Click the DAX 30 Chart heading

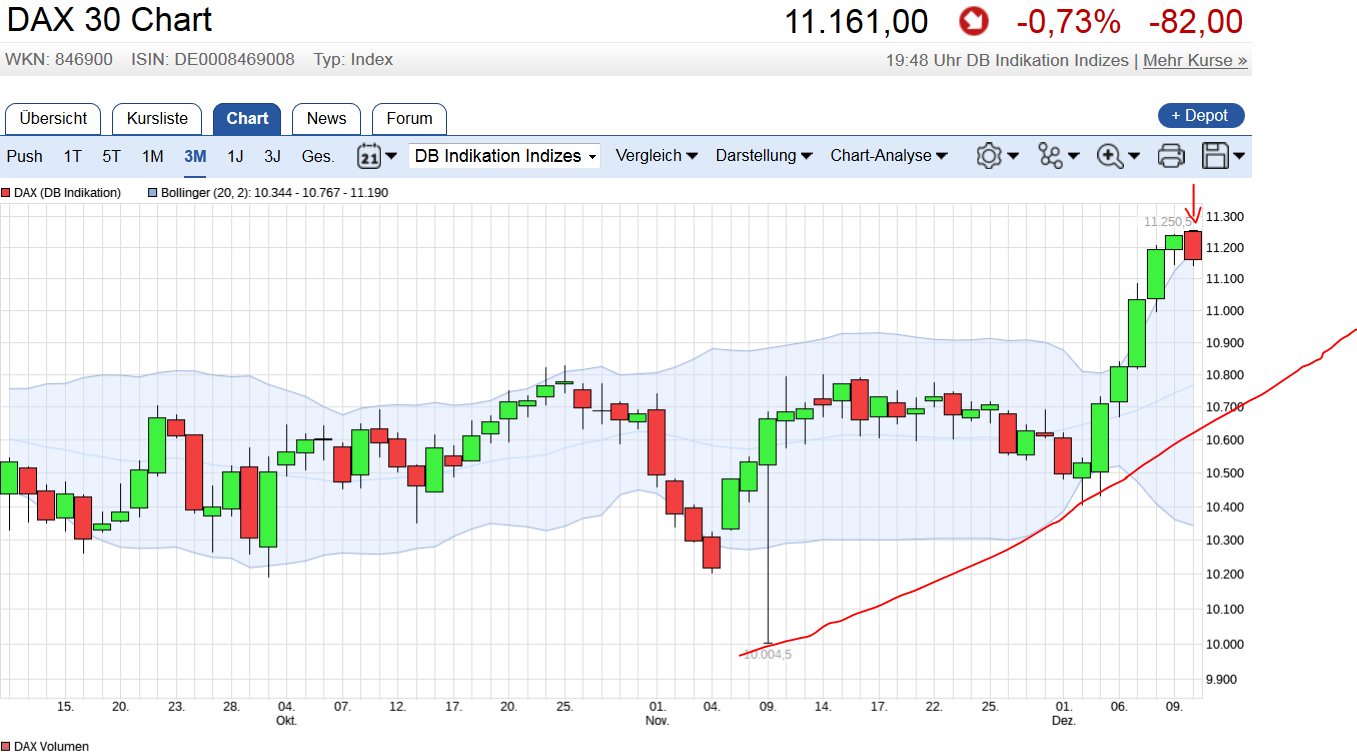(x=109, y=20)
